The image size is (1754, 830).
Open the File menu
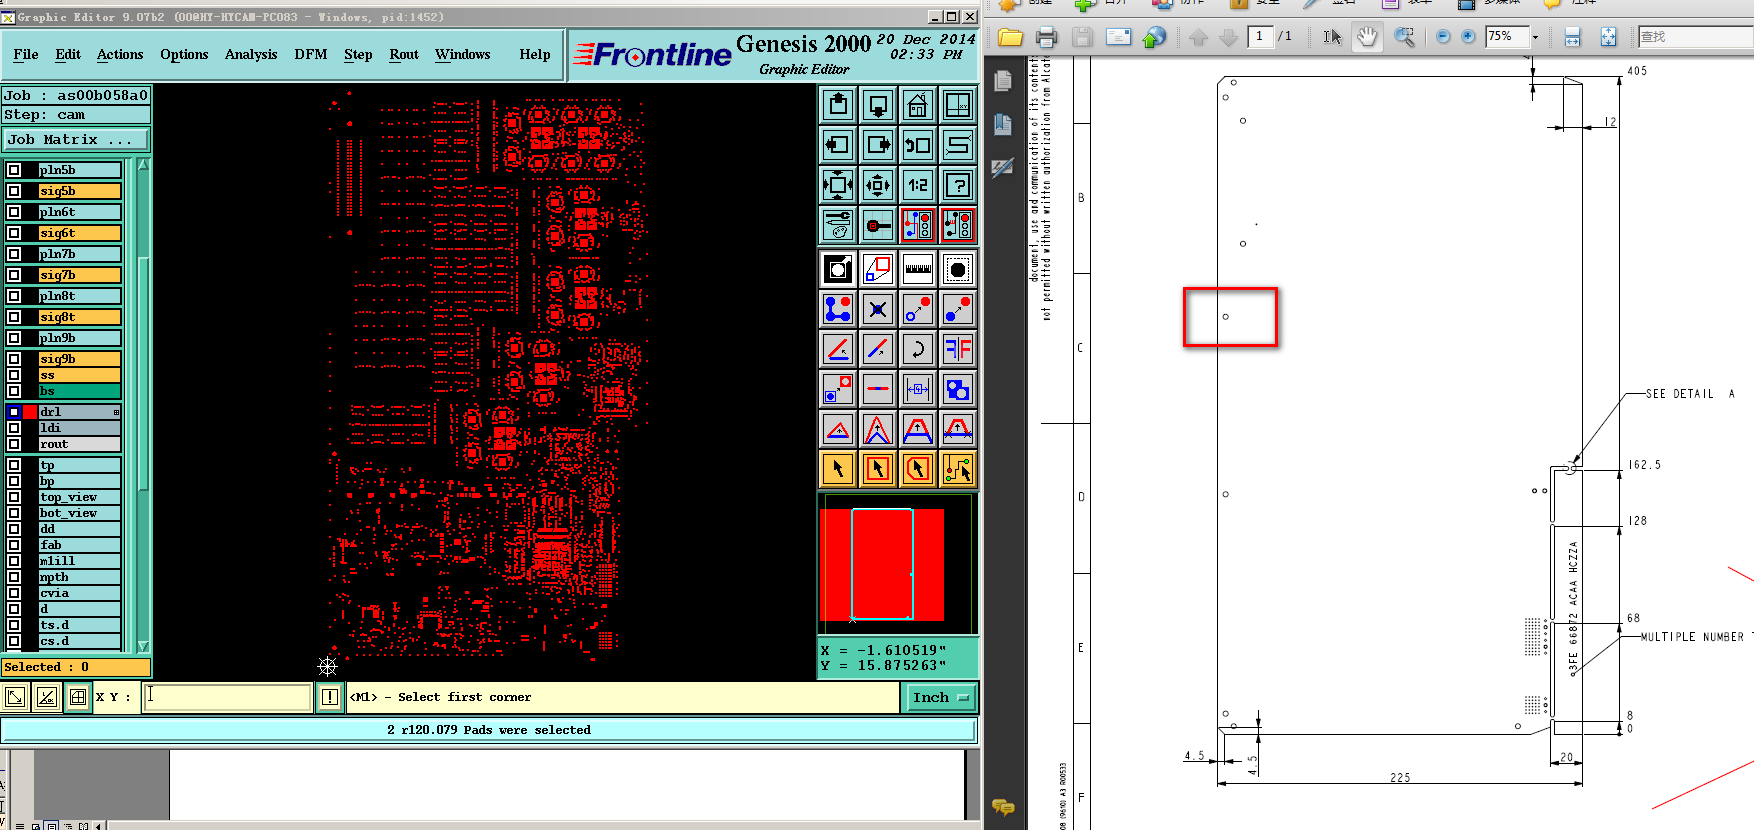tap(26, 54)
